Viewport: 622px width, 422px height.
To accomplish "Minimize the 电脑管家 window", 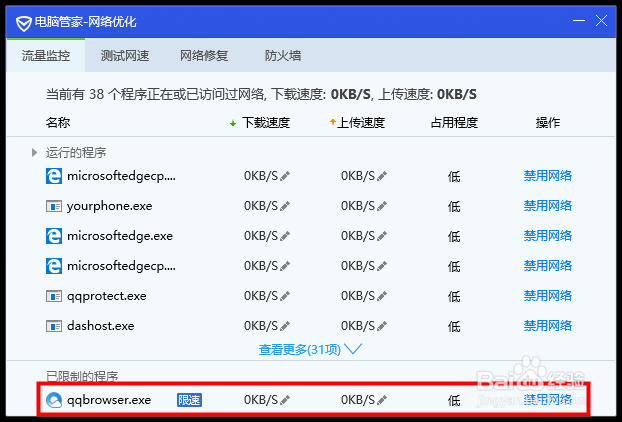I will (x=579, y=21).
